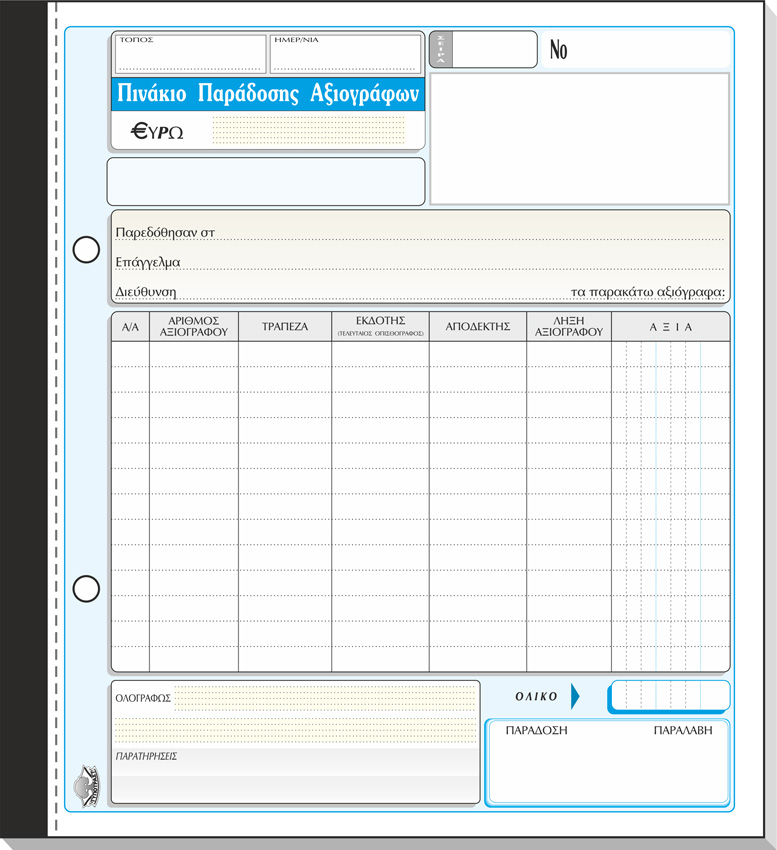The height and width of the screenshot is (850, 777).
Task: Click the ΕΚΔΟΤΗΣ column header
Action: [x=380, y=326]
